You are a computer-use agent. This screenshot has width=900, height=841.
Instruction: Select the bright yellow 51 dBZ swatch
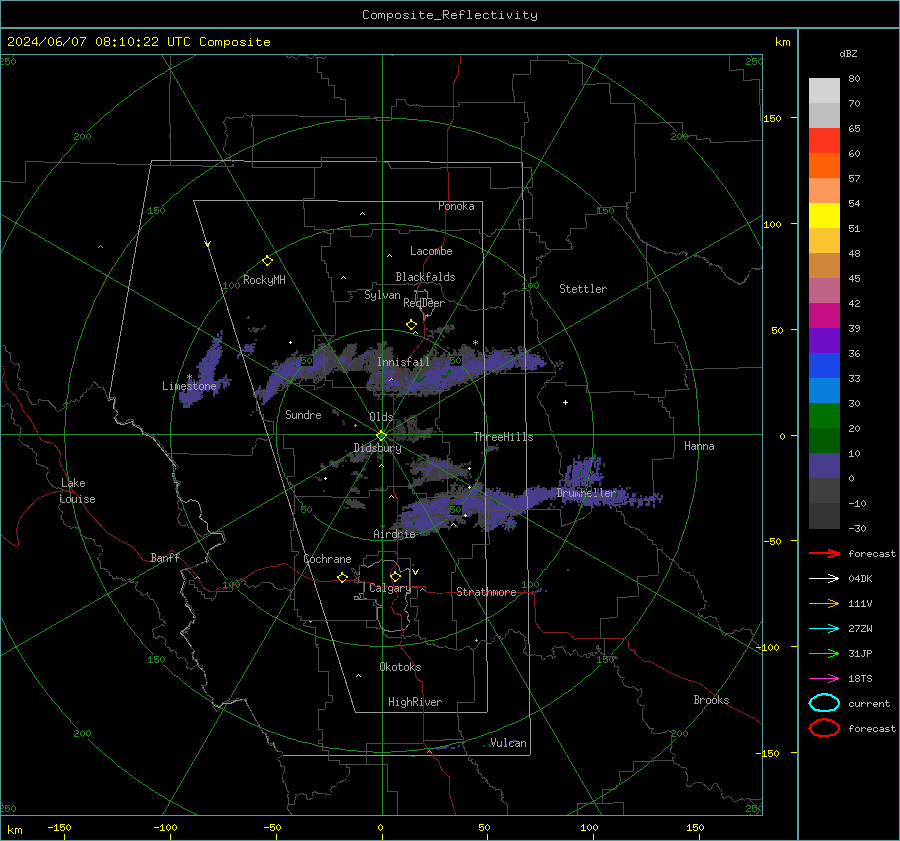point(824,216)
